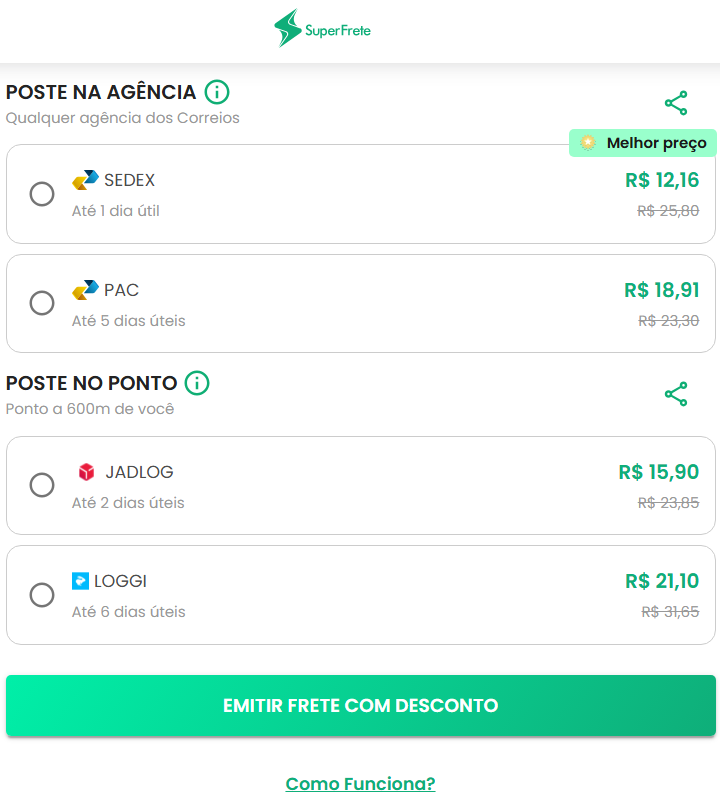Select the PAC radio button
The image size is (720, 802).
[x=42, y=303]
